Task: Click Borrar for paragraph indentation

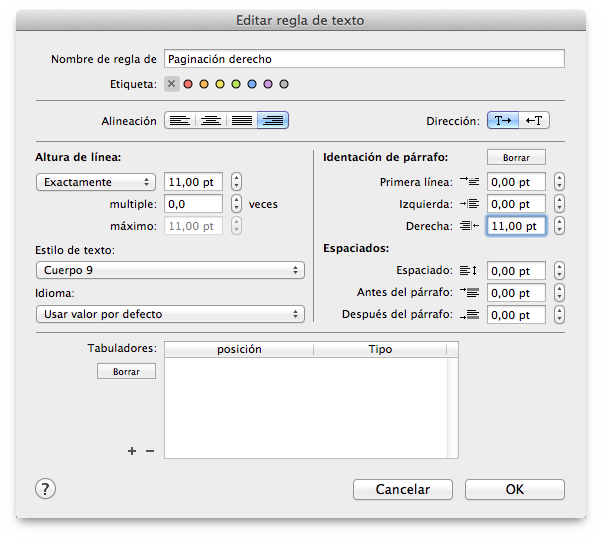Action: (516, 157)
